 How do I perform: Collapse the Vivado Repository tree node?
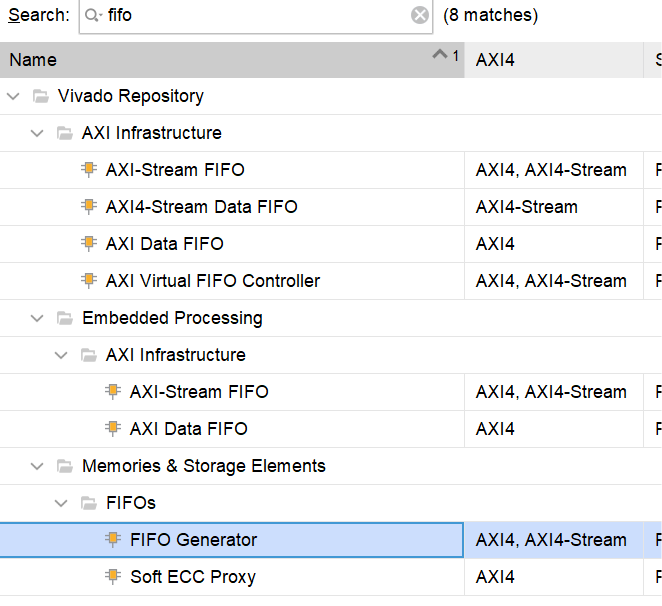pyautogui.click(x=14, y=96)
